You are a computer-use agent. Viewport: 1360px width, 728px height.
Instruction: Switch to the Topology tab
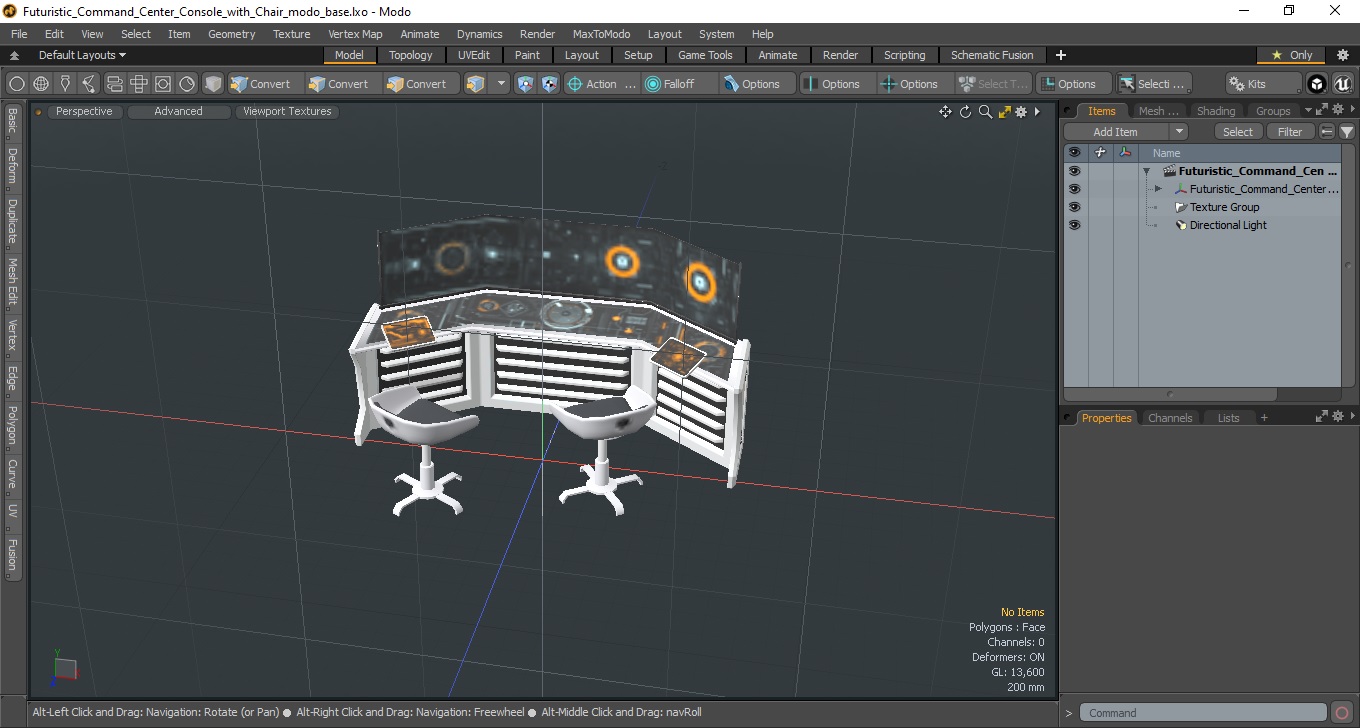411,55
